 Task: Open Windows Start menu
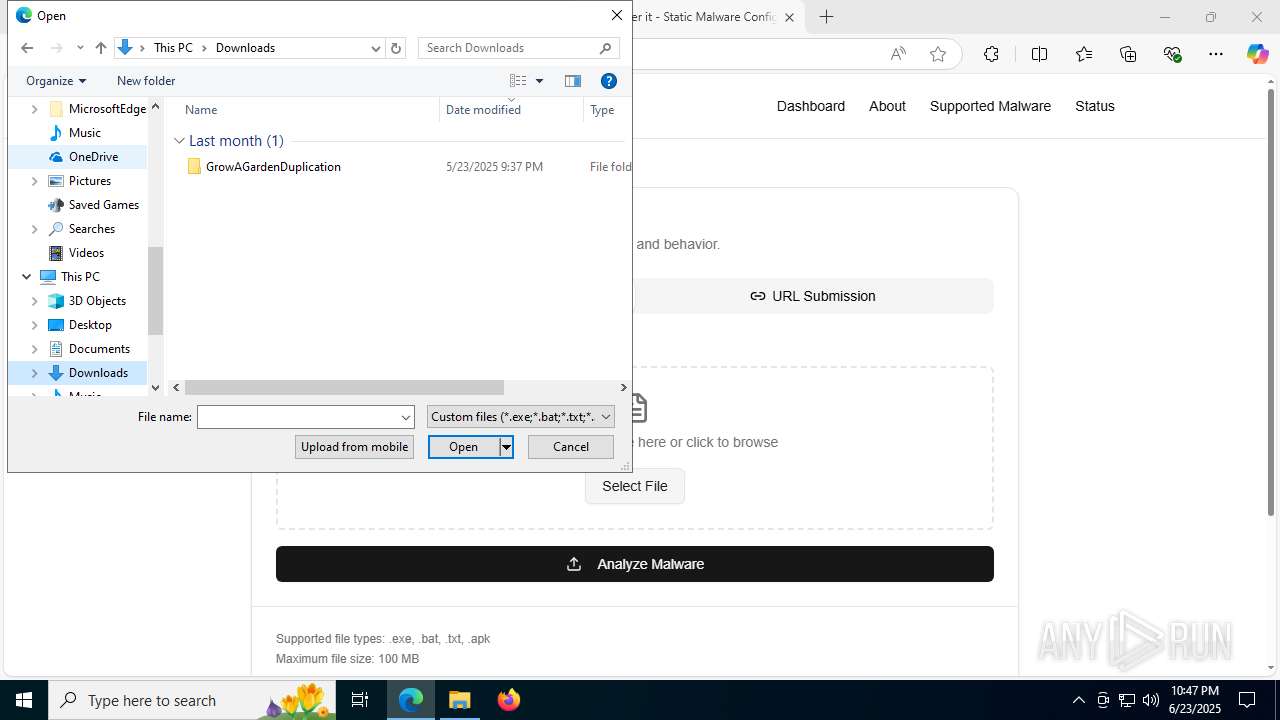click(24, 700)
